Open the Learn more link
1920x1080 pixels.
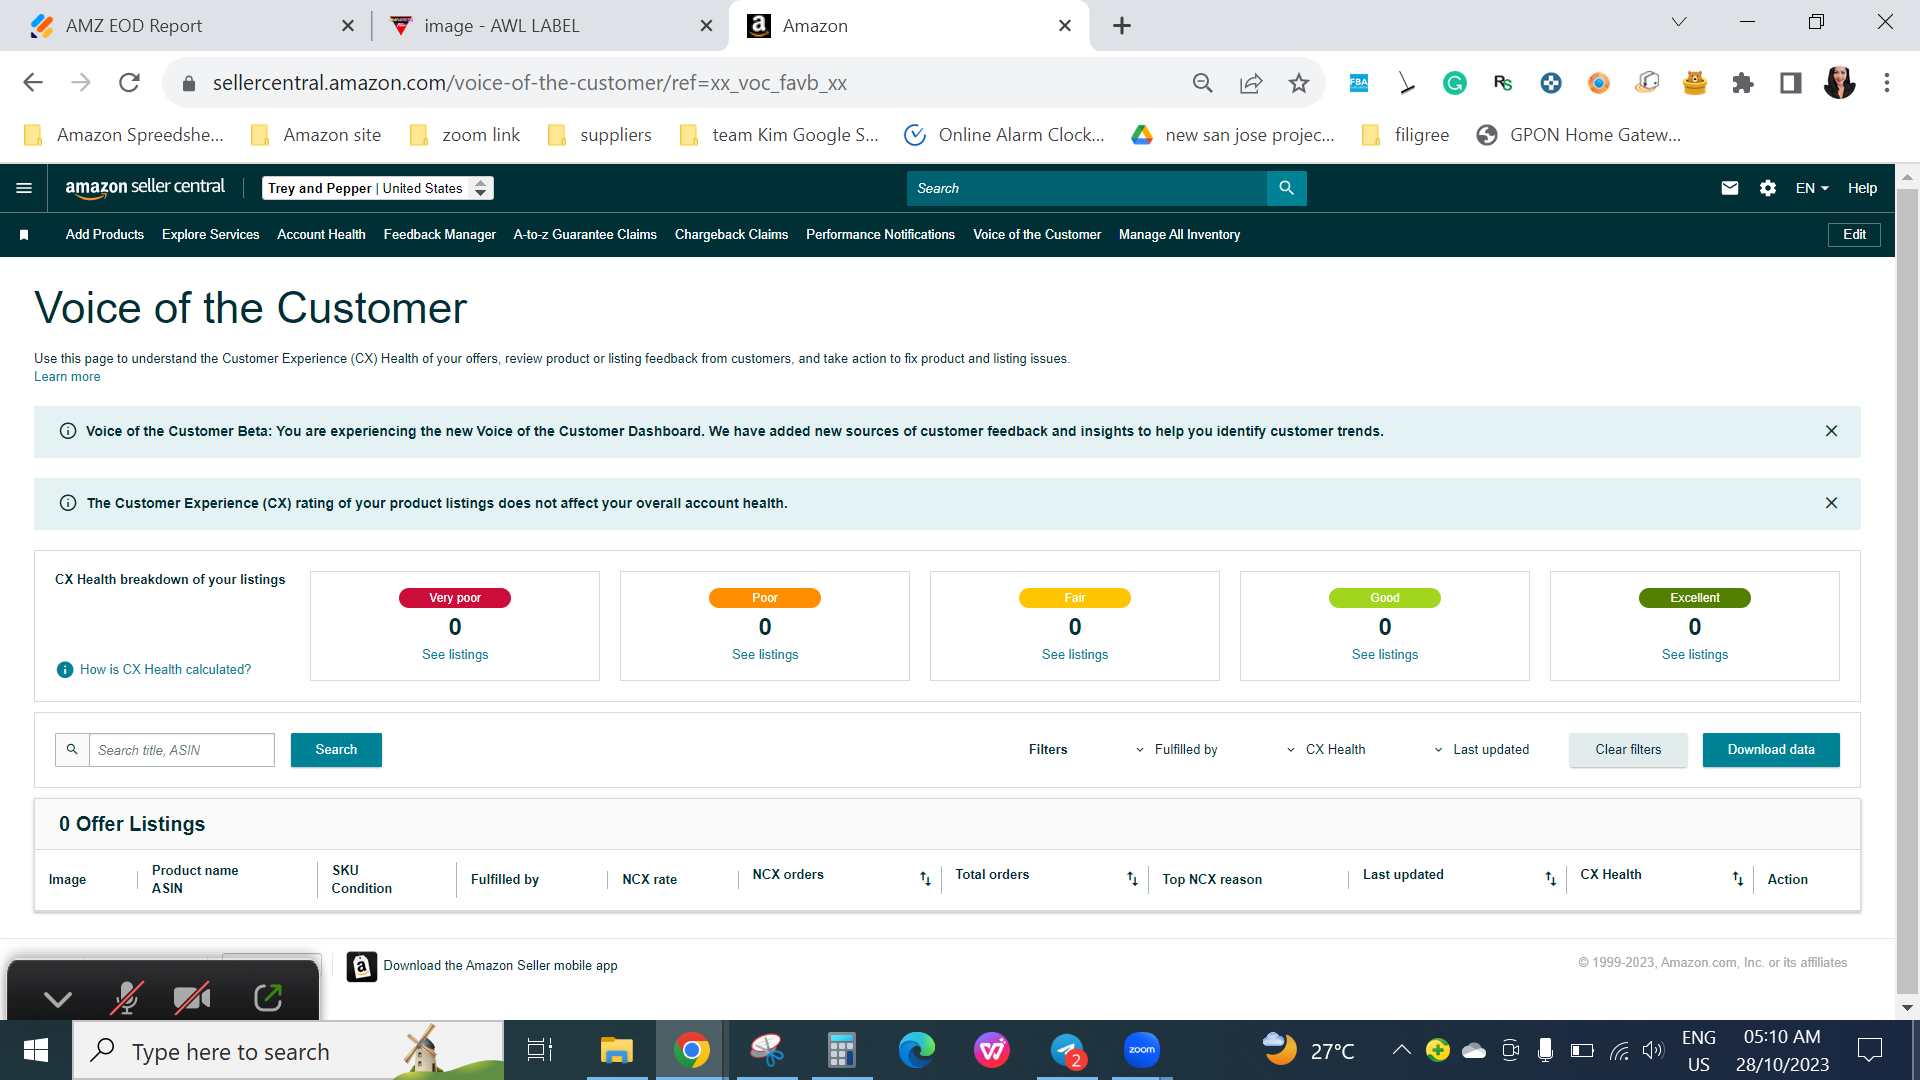tap(67, 377)
